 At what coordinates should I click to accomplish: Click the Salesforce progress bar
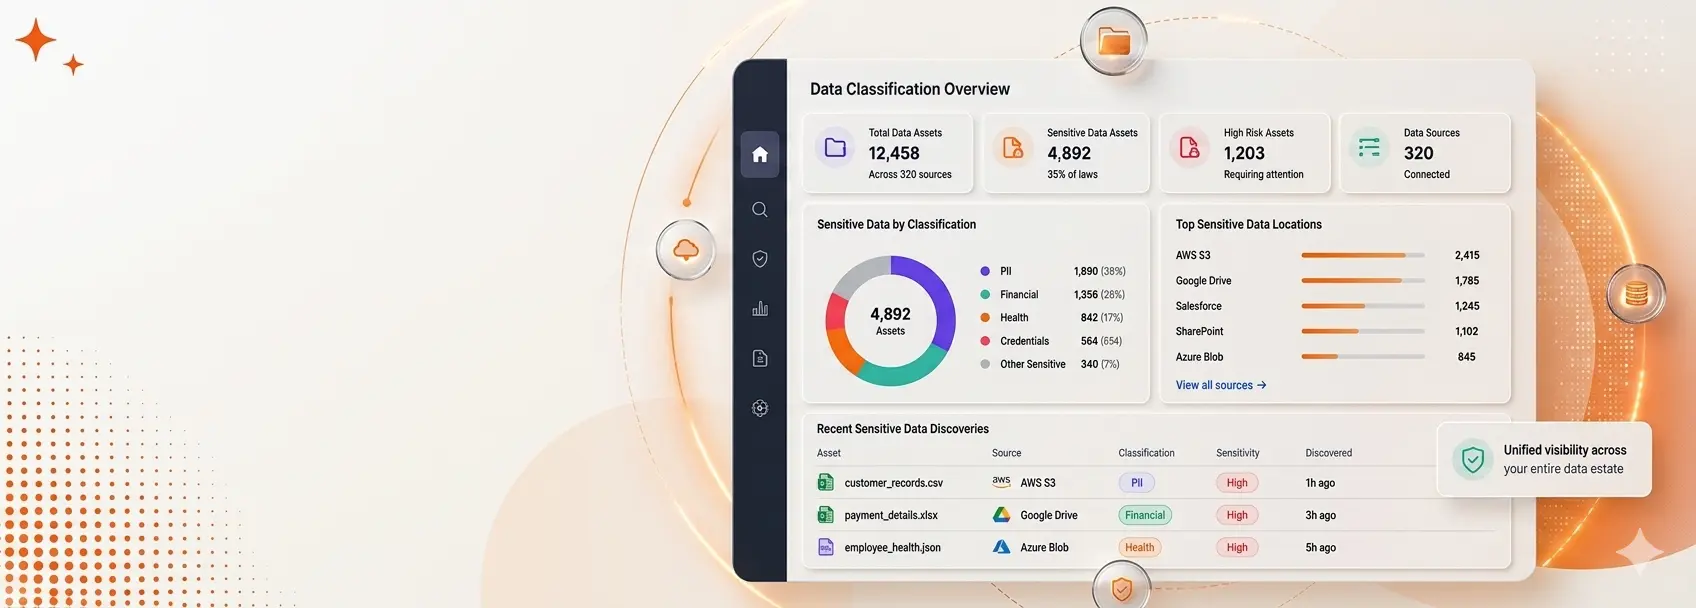[x=1363, y=306]
